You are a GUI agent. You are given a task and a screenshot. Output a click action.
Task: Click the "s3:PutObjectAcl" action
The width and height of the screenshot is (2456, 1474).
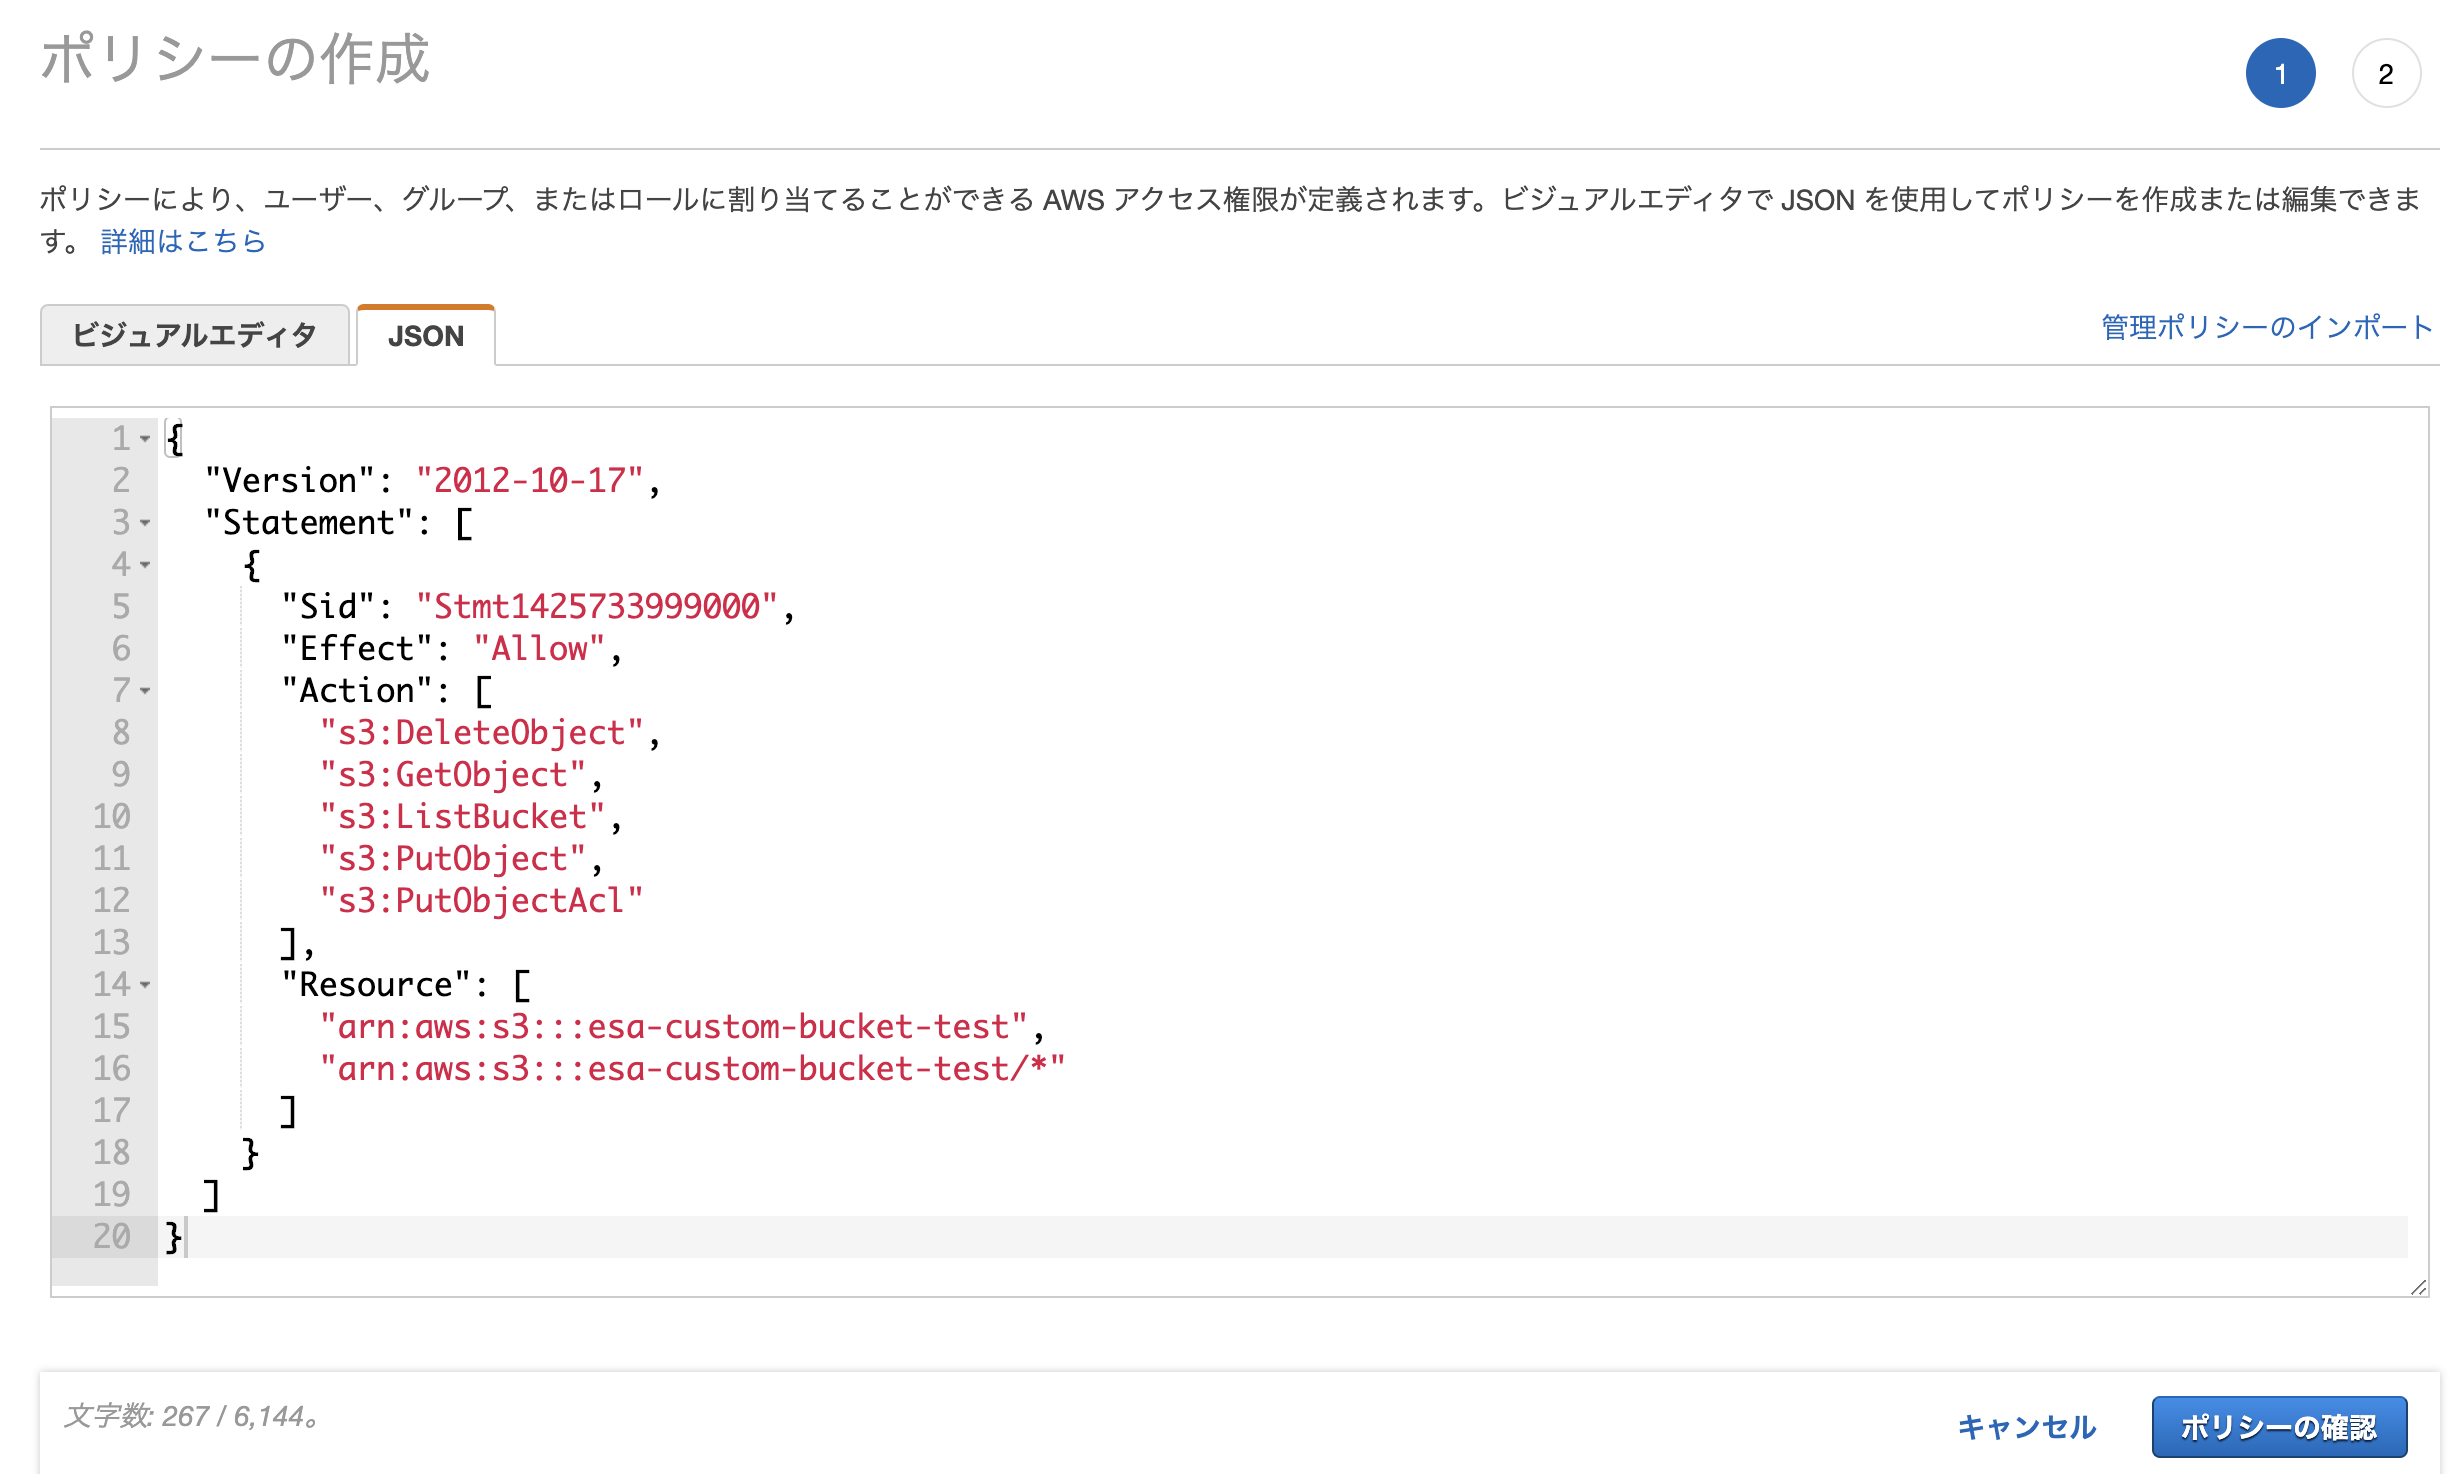[482, 901]
